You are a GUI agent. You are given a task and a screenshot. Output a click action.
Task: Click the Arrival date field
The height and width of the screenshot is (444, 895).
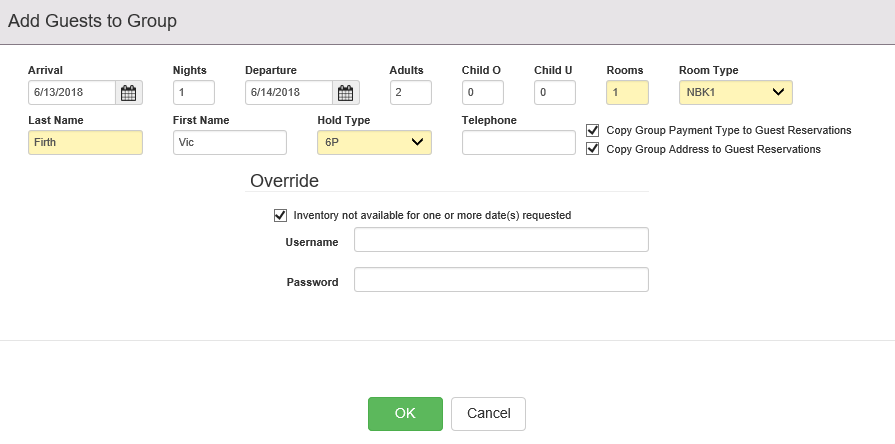72,93
